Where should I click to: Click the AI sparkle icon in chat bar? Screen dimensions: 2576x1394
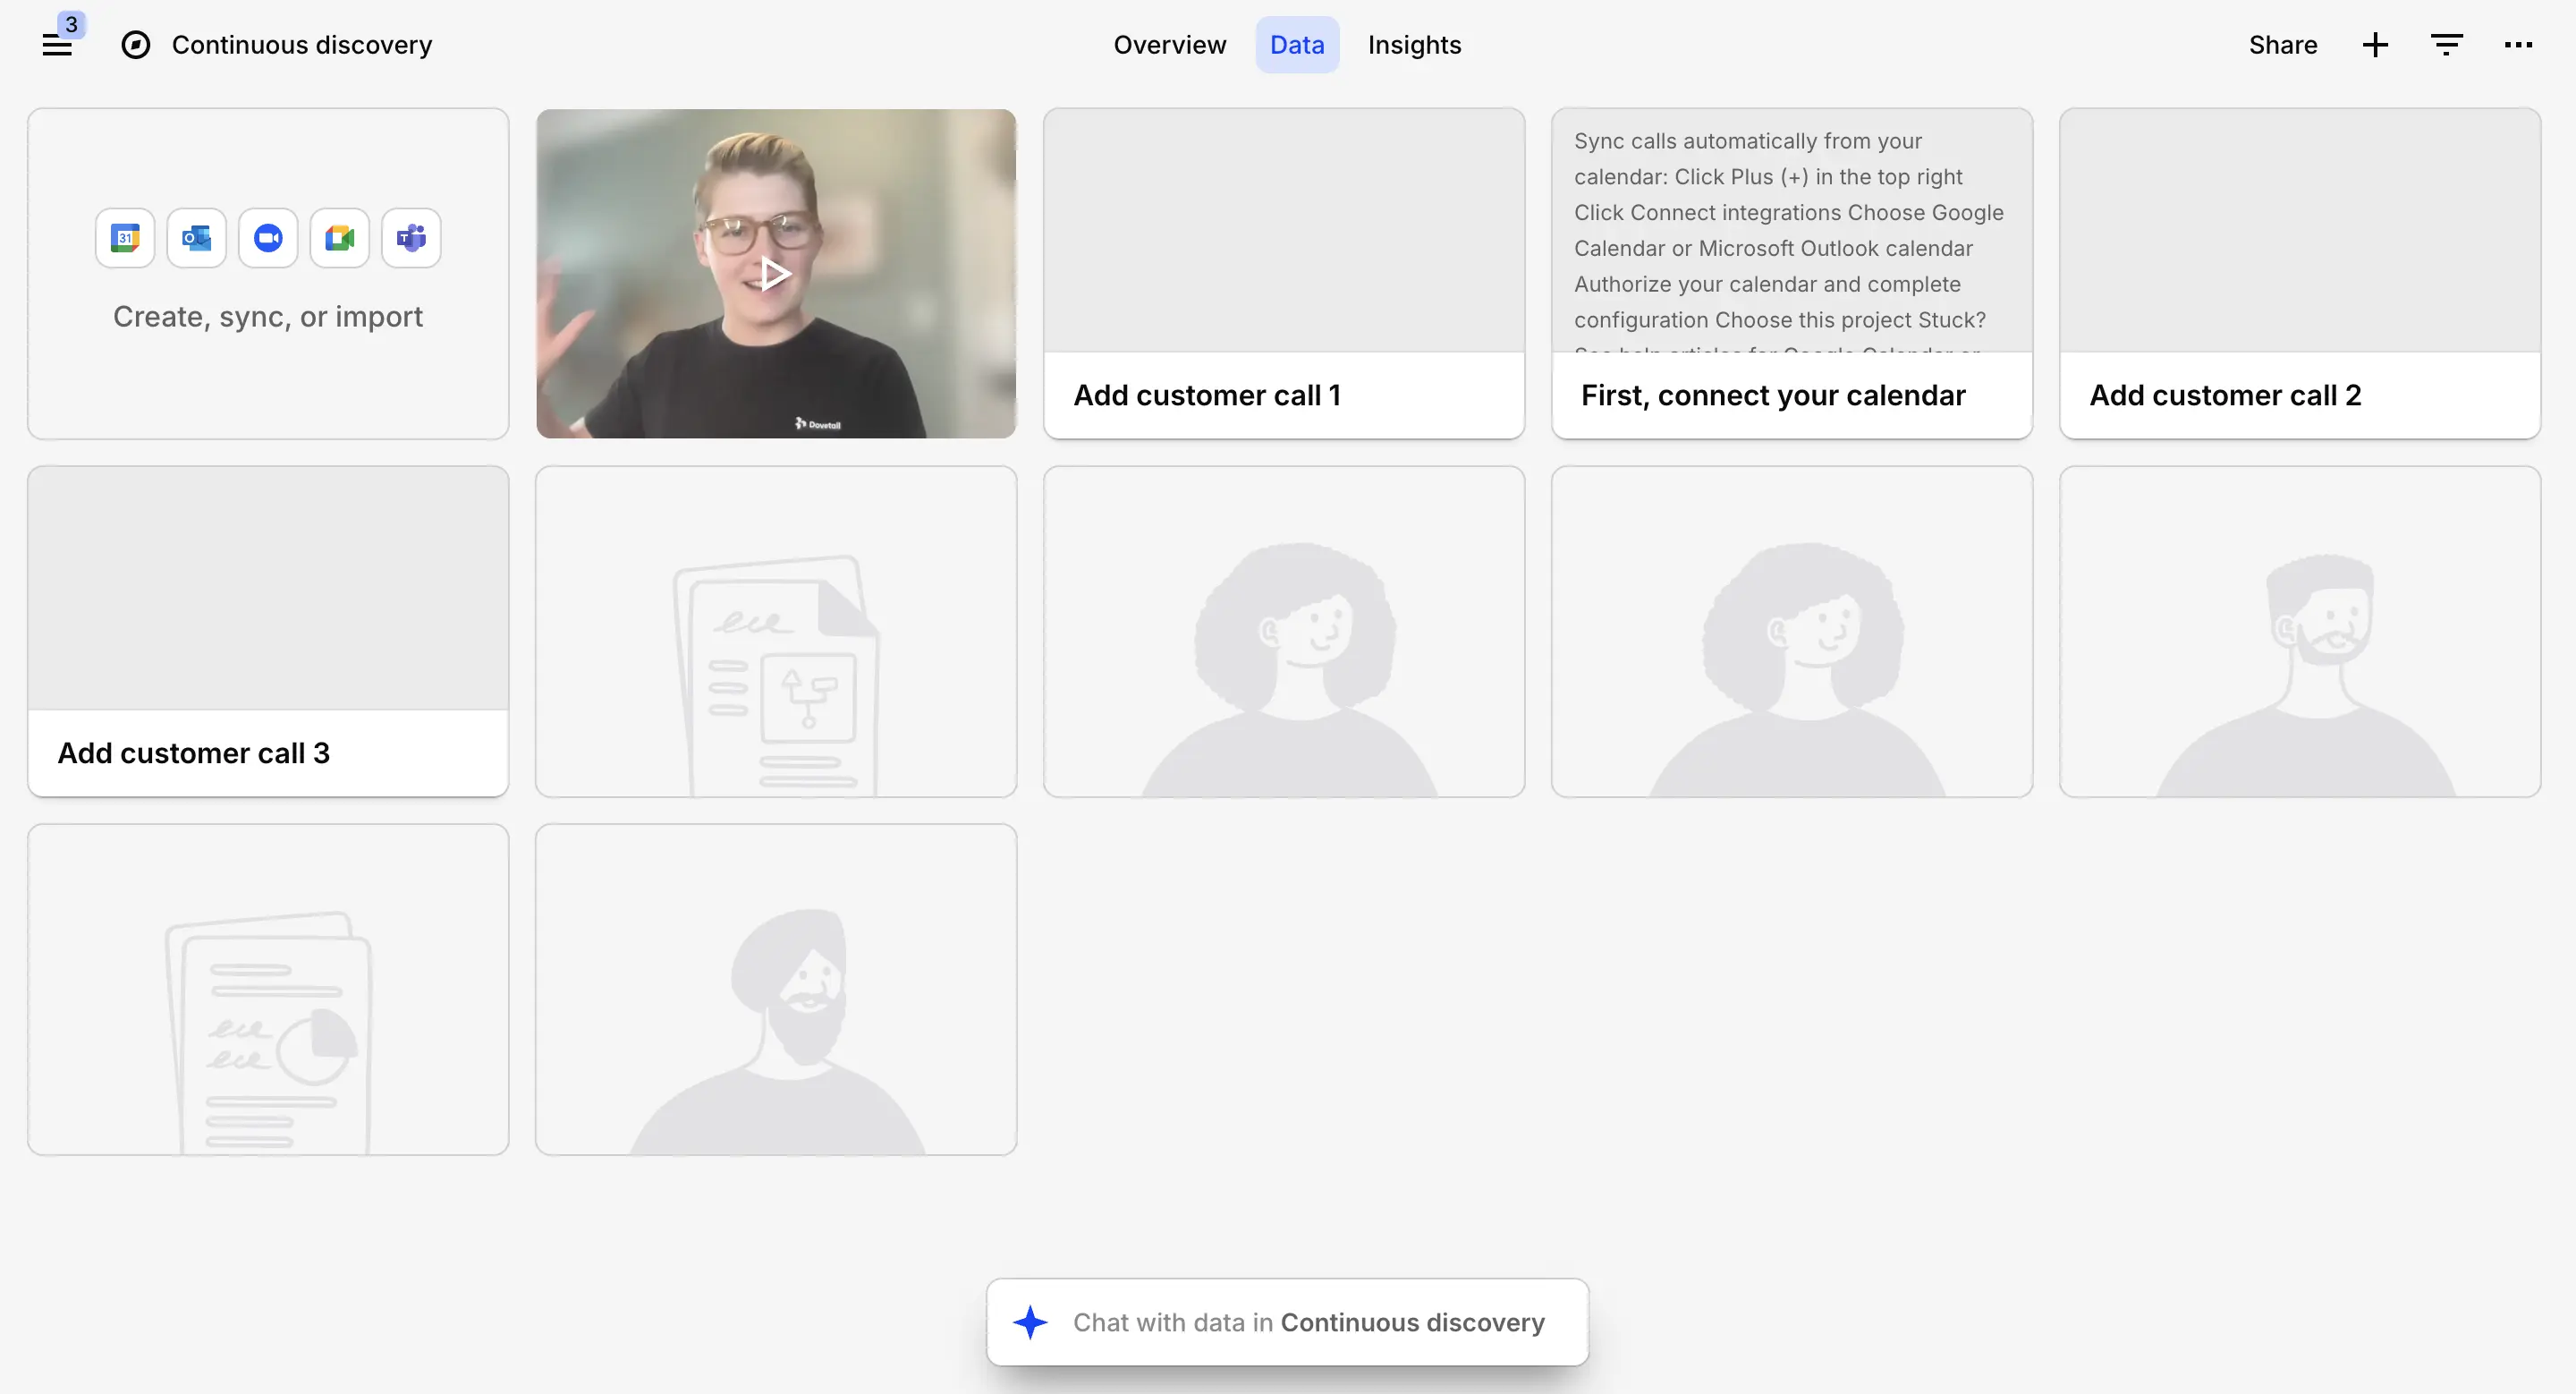1031,1322
